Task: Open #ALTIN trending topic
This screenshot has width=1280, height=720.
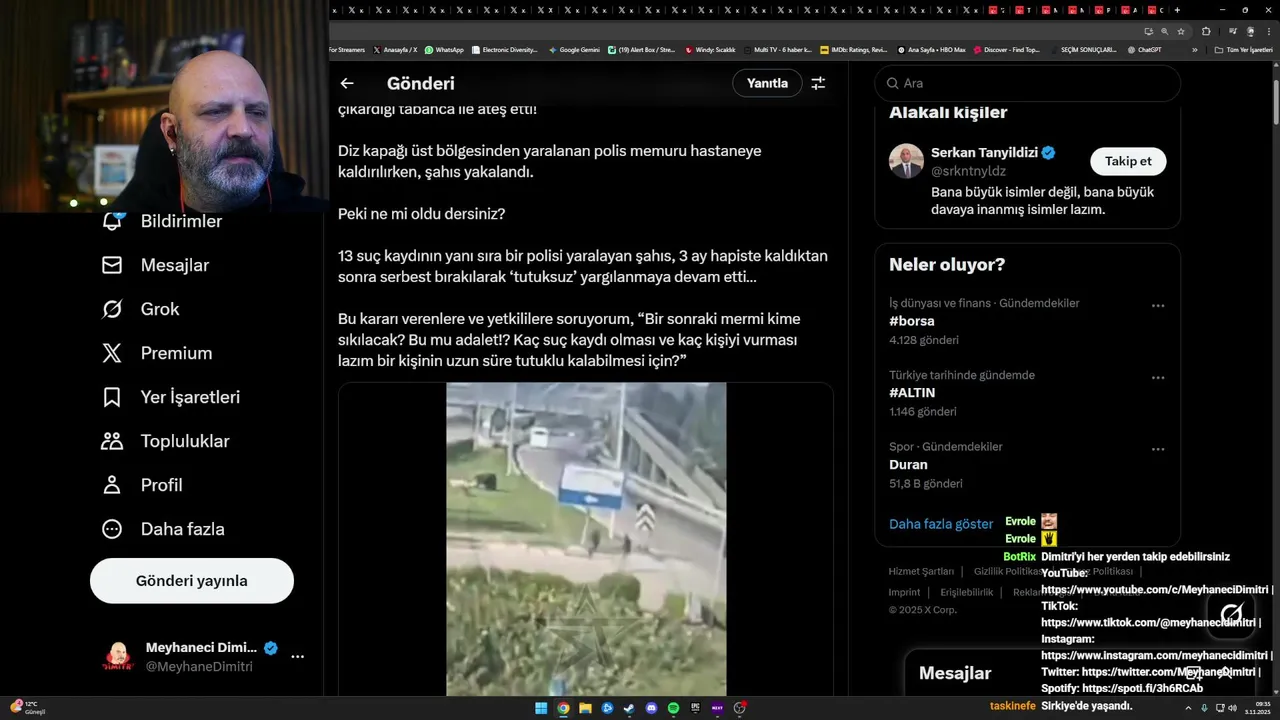Action: tap(912, 393)
